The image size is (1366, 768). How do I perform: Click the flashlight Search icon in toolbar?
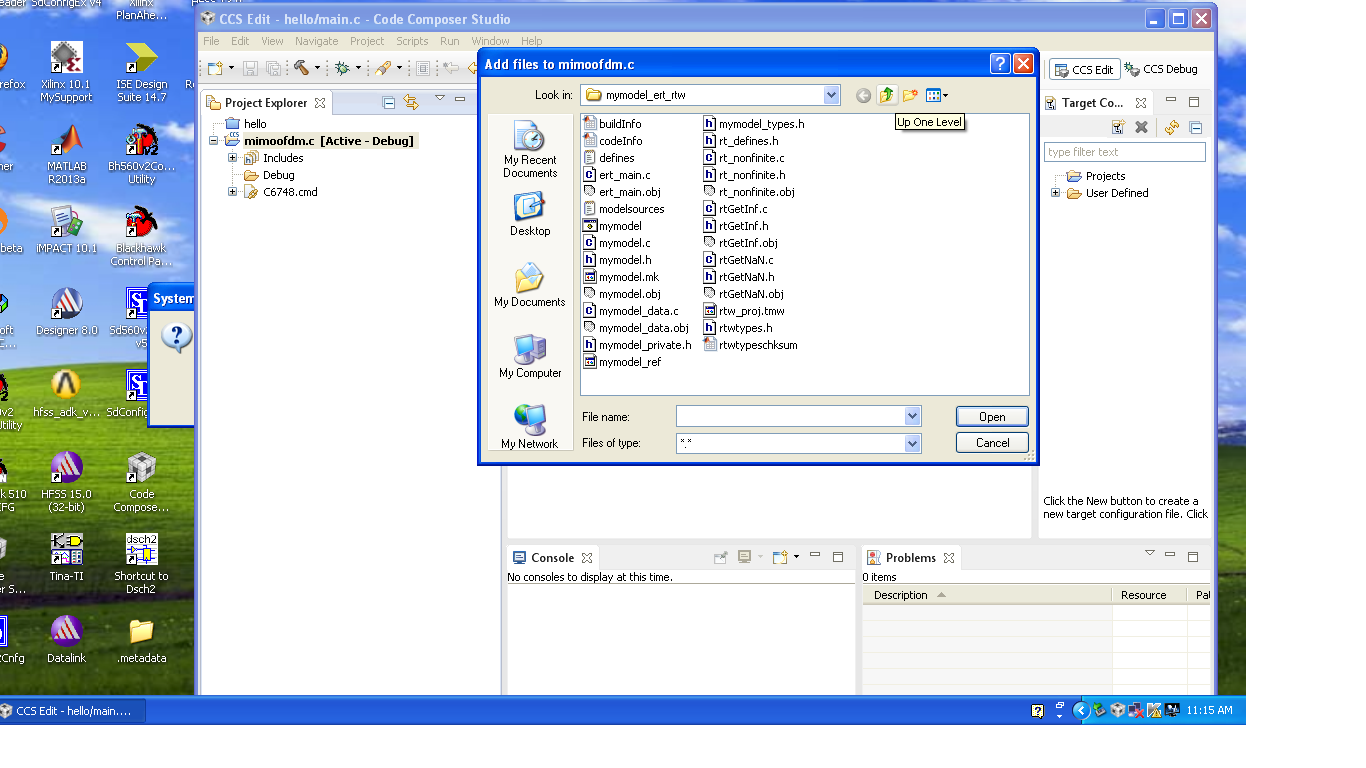coord(383,68)
